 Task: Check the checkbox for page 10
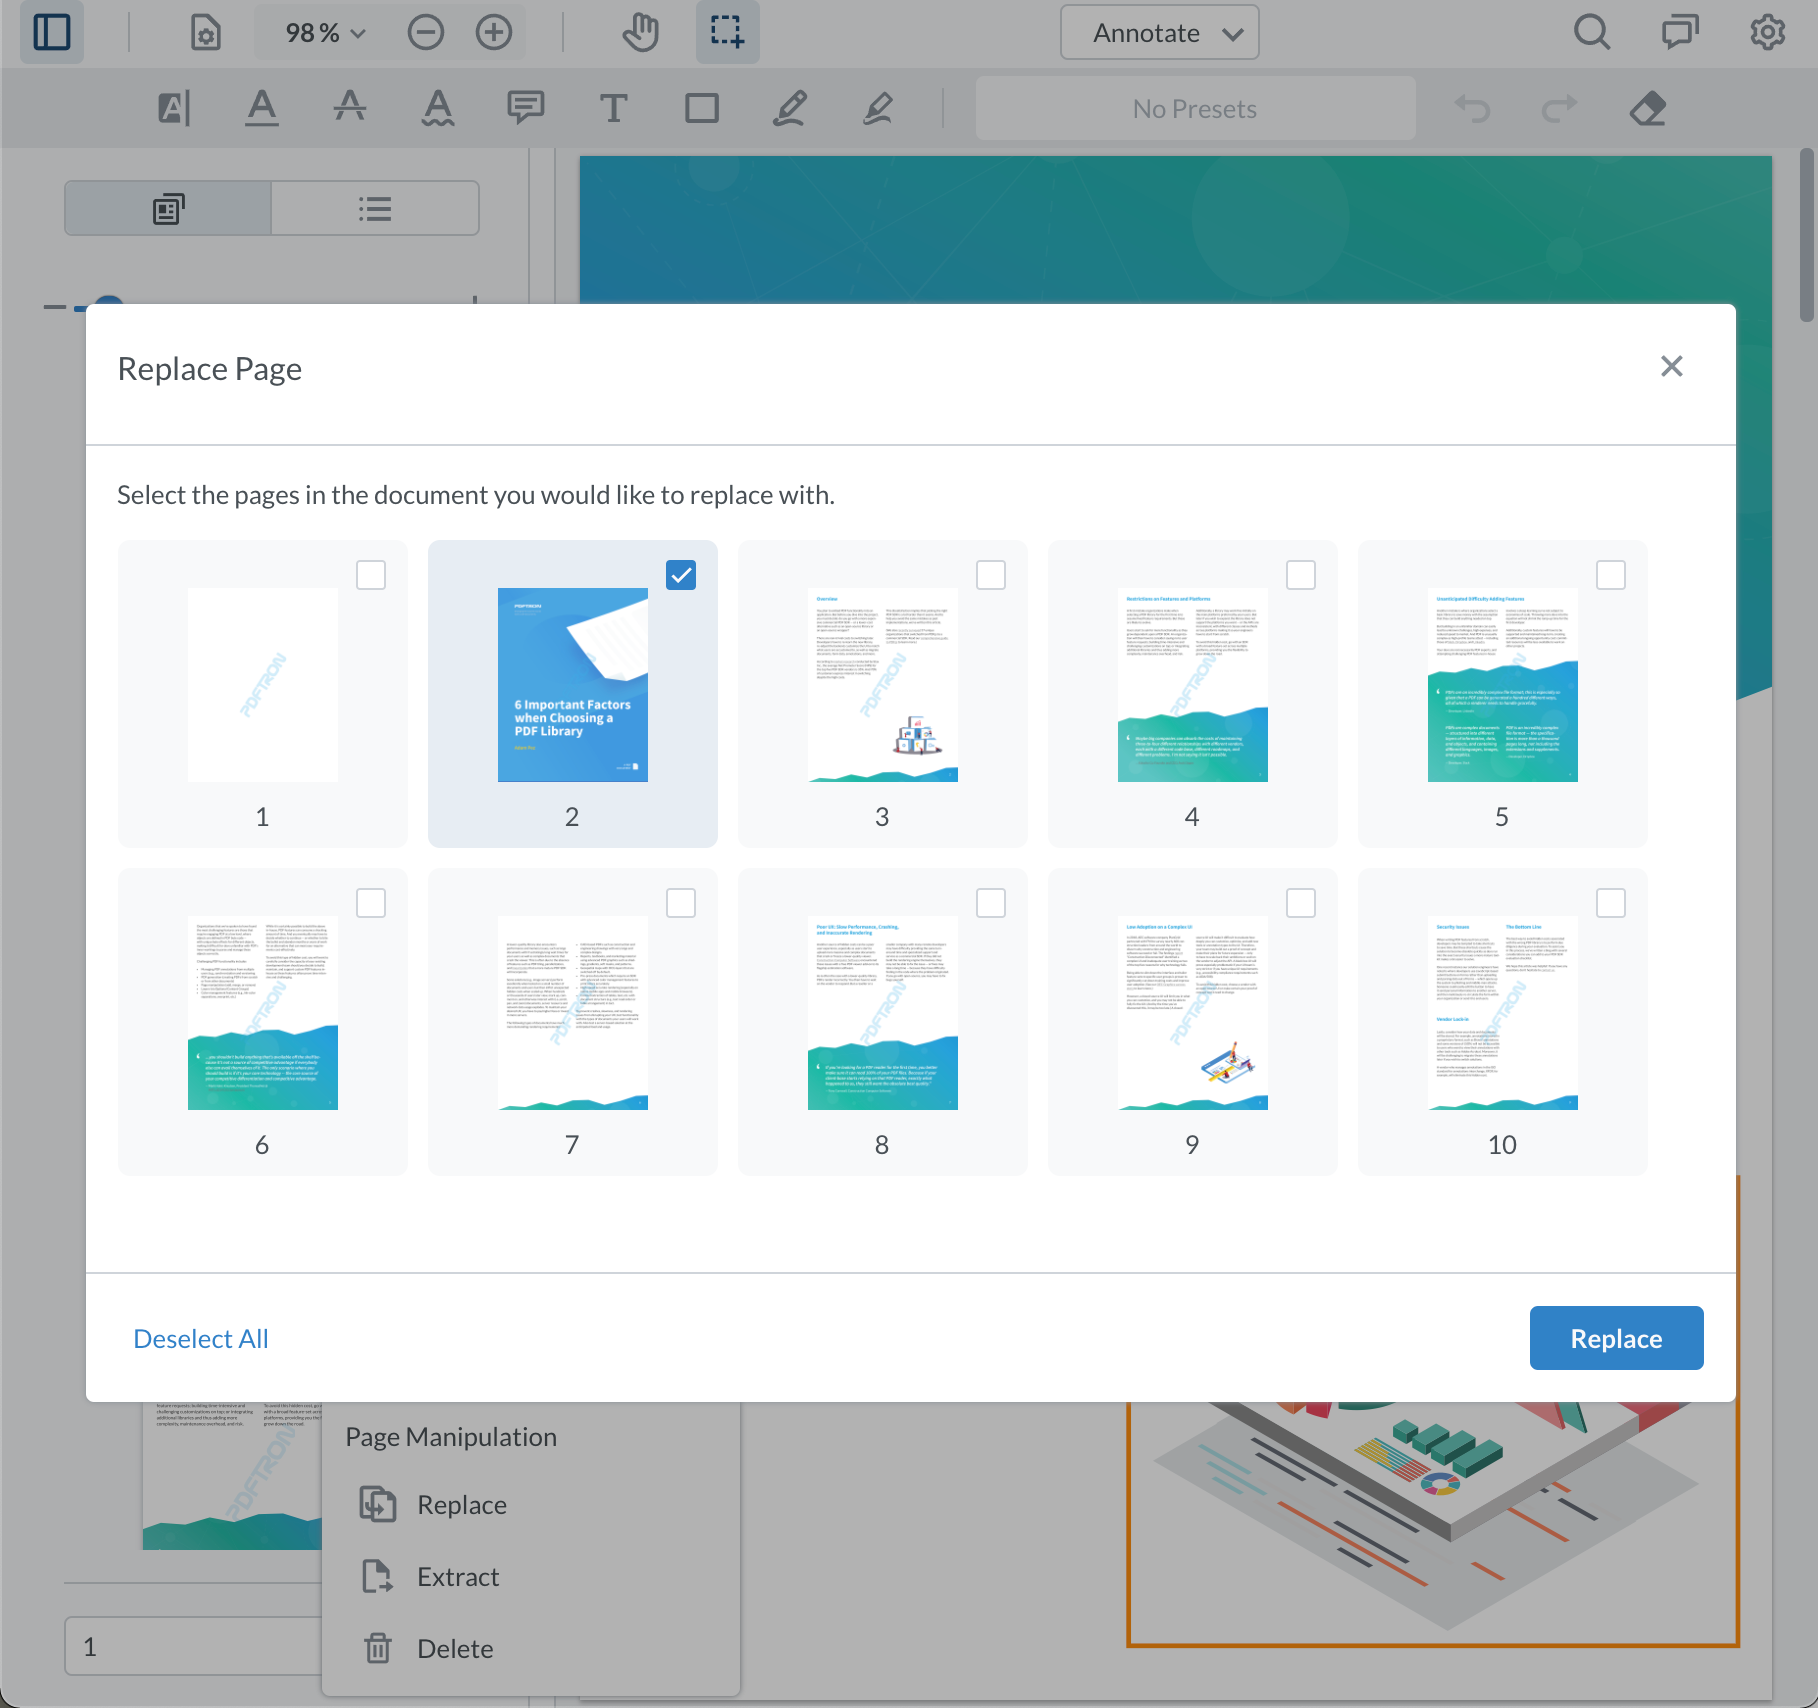[1611, 903]
